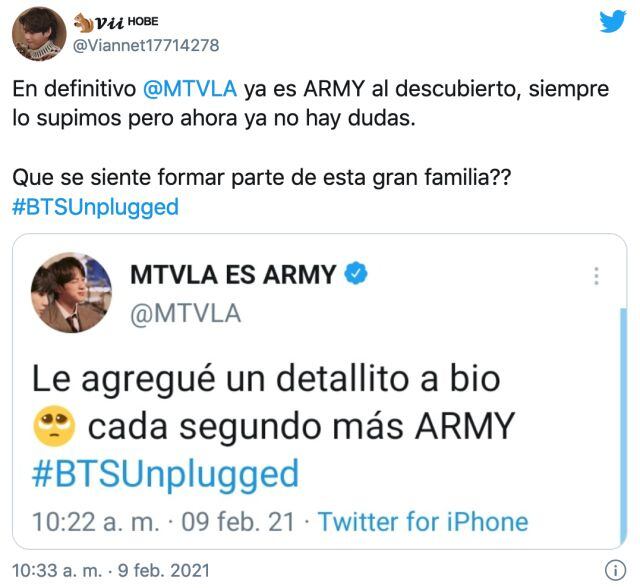Click the pleading-eyes emoji in quoted tweet
Screen dimensions: 640x588
tap(54, 426)
